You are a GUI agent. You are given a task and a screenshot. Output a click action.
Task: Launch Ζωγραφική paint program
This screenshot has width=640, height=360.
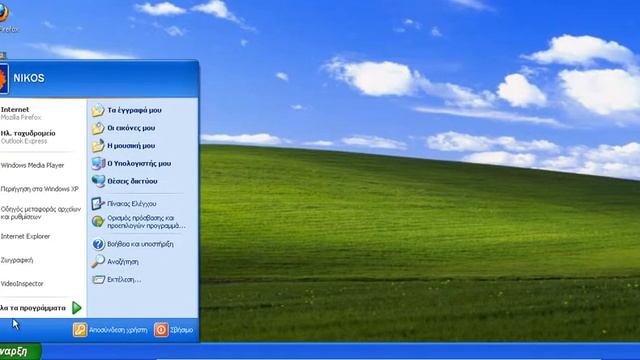16,260
